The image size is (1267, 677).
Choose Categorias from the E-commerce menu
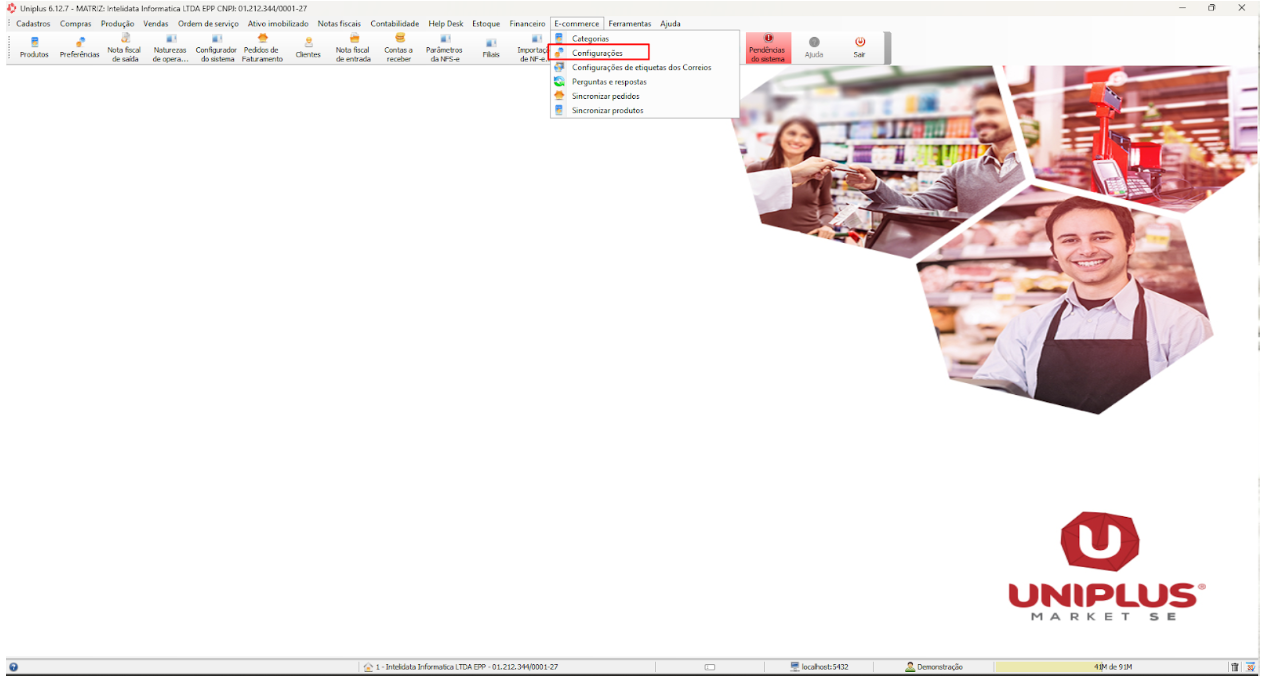coord(590,38)
